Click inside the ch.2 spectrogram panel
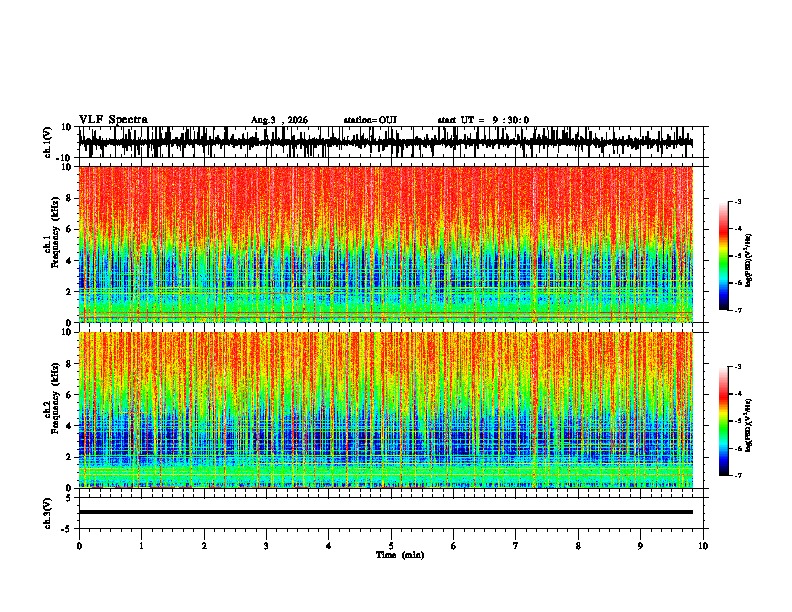The image size is (792, 612). point(385,410)
